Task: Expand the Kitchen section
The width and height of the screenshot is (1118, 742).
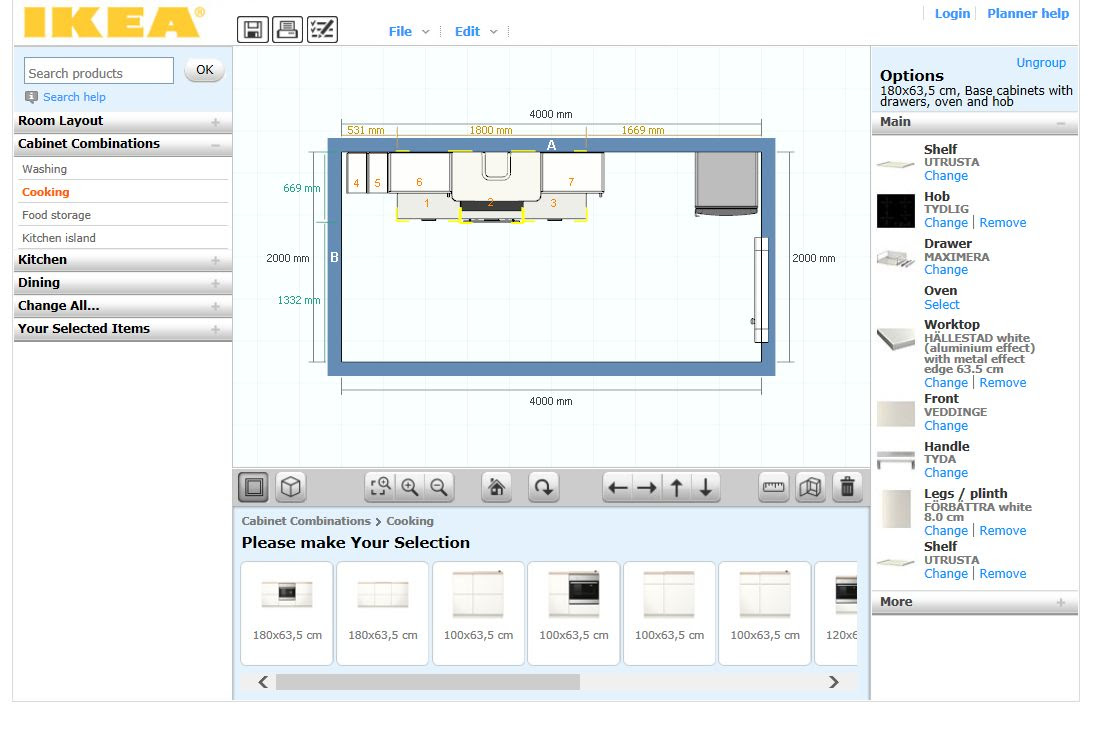Action: [x=123, y=260]
